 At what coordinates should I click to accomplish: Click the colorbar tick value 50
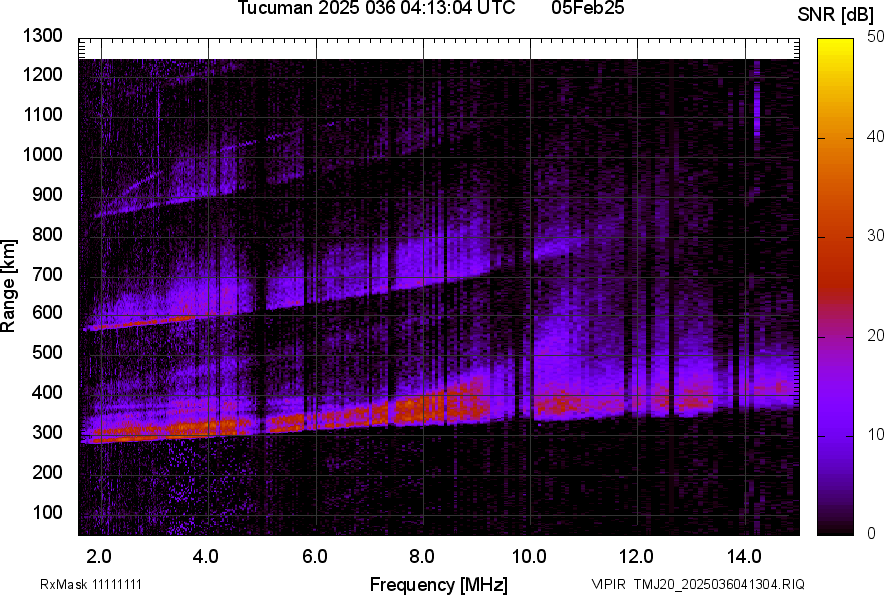(x=875, y=37)
